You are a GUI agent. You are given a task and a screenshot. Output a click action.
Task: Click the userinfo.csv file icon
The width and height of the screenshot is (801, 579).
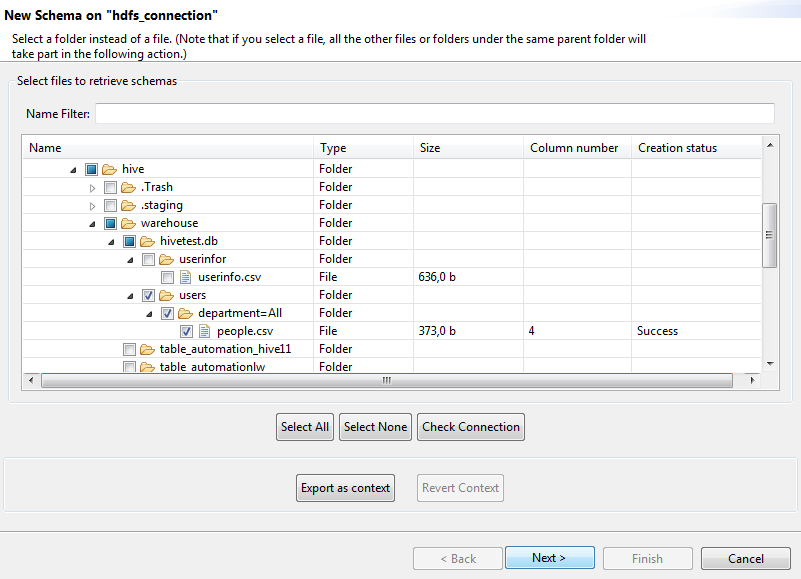click(185, 277)
